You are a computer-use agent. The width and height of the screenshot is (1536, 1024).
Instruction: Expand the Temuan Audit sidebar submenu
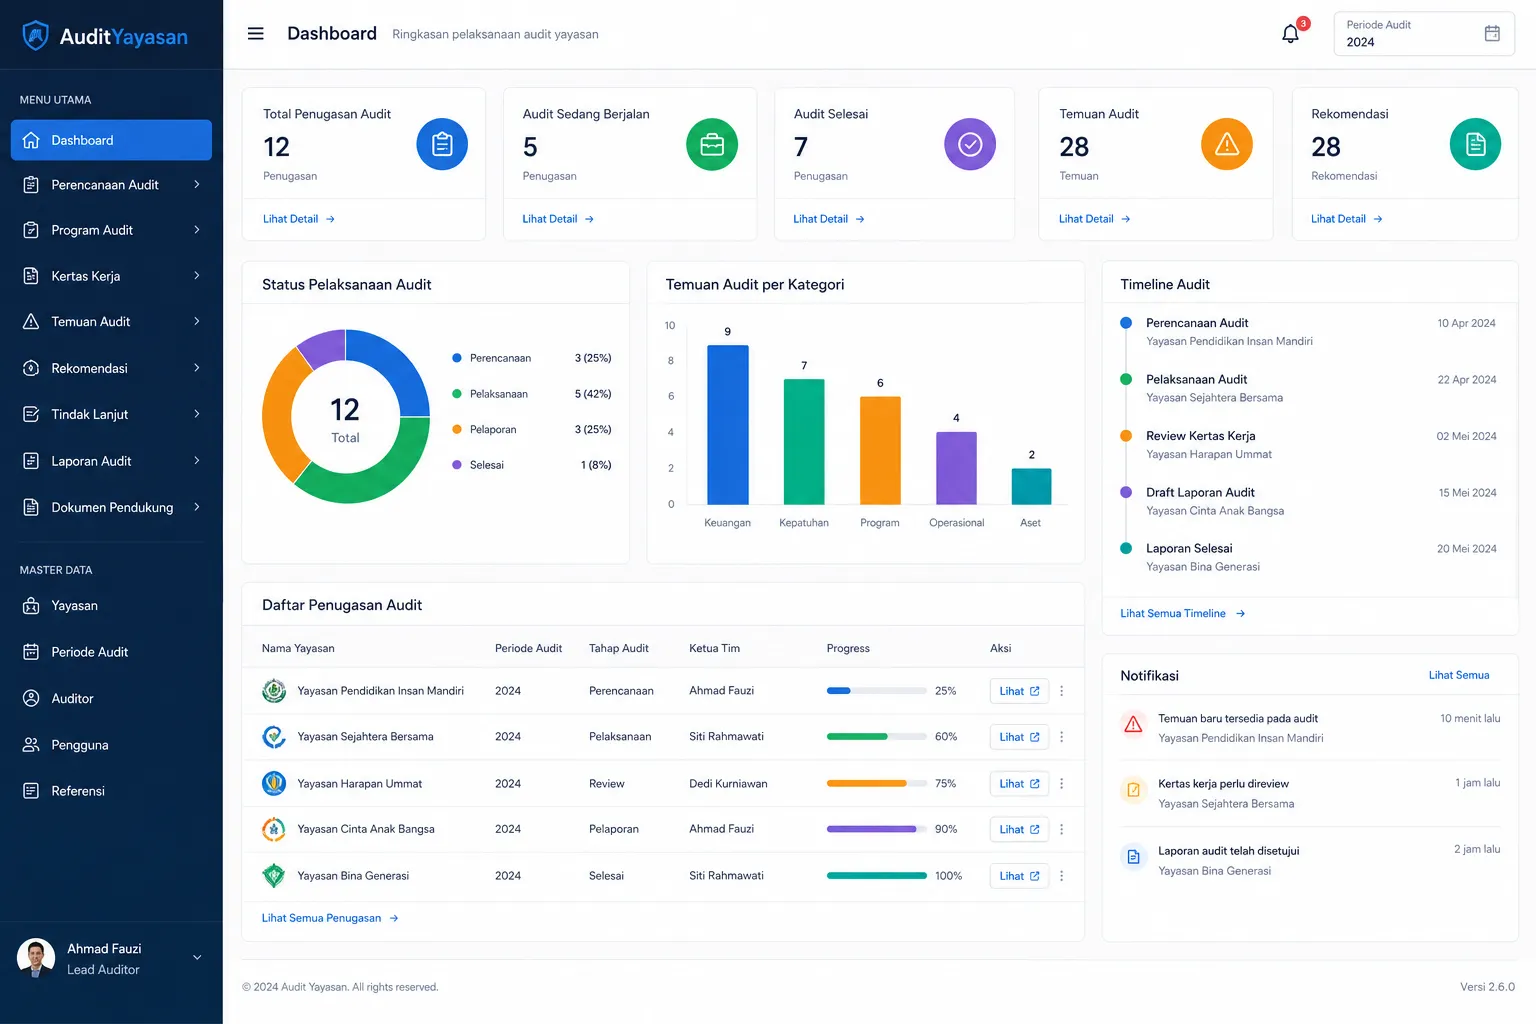point(197,322)
